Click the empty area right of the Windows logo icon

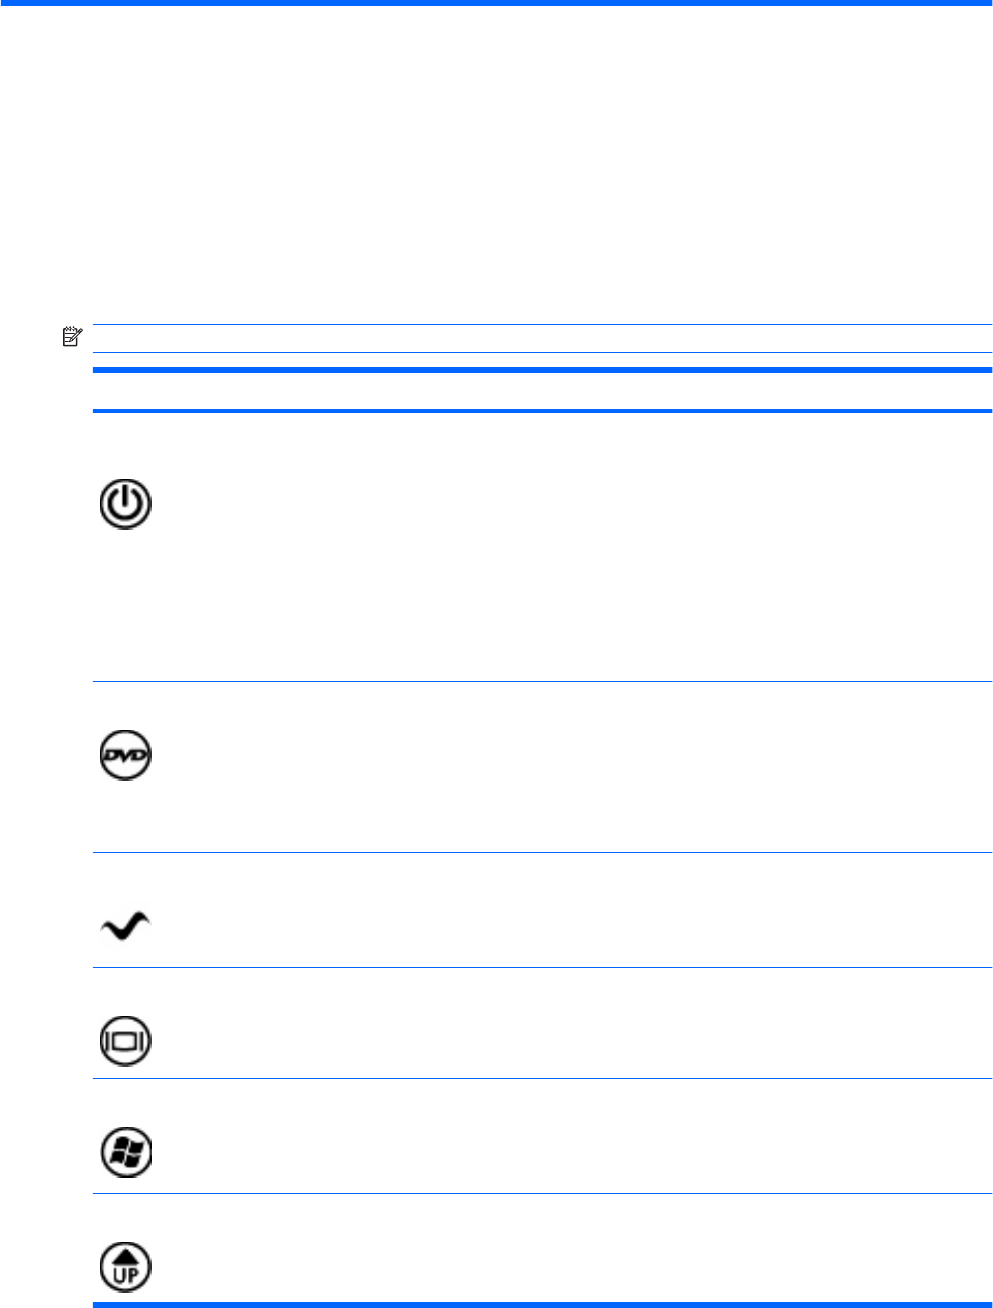[x=570, y=1136]
